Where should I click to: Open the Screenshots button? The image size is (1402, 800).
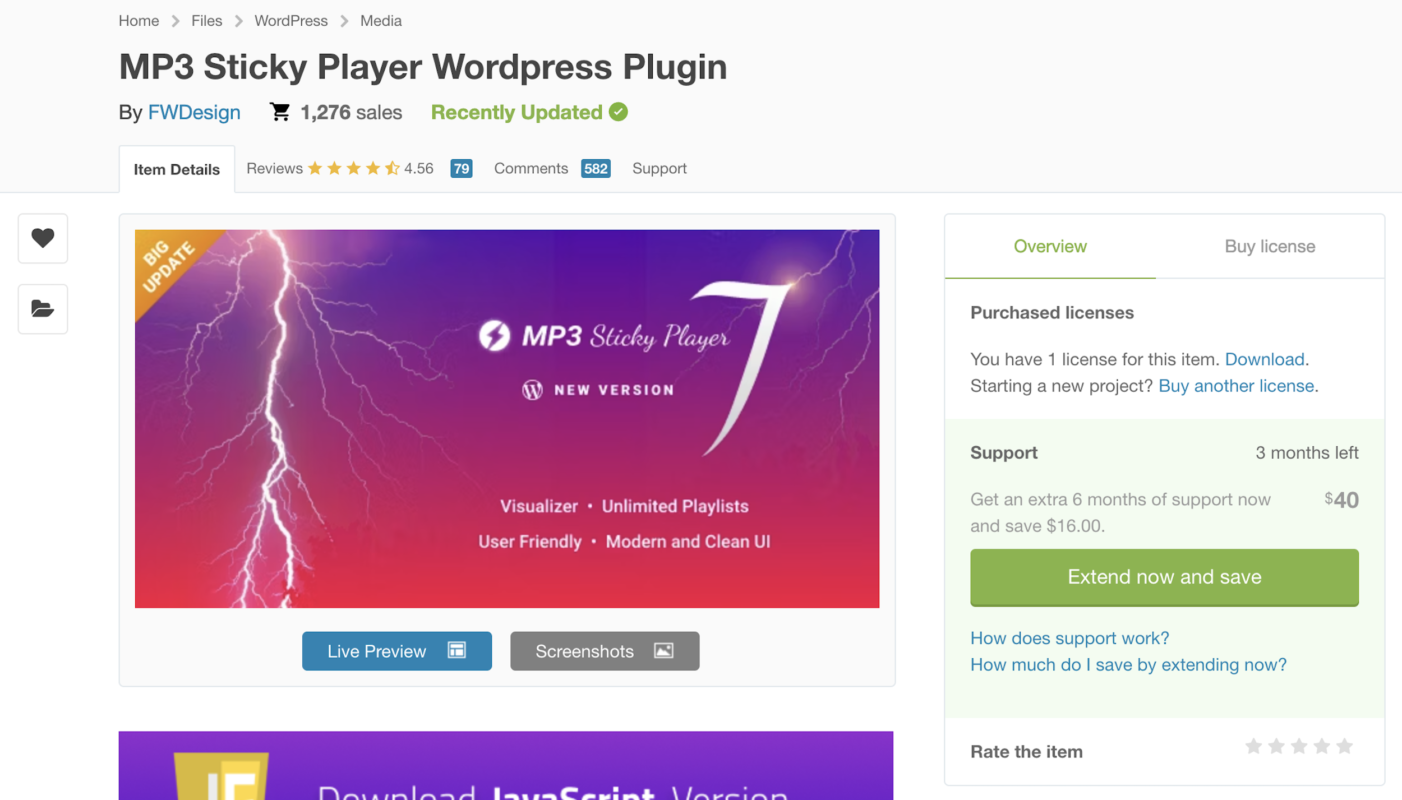(604, 651)
